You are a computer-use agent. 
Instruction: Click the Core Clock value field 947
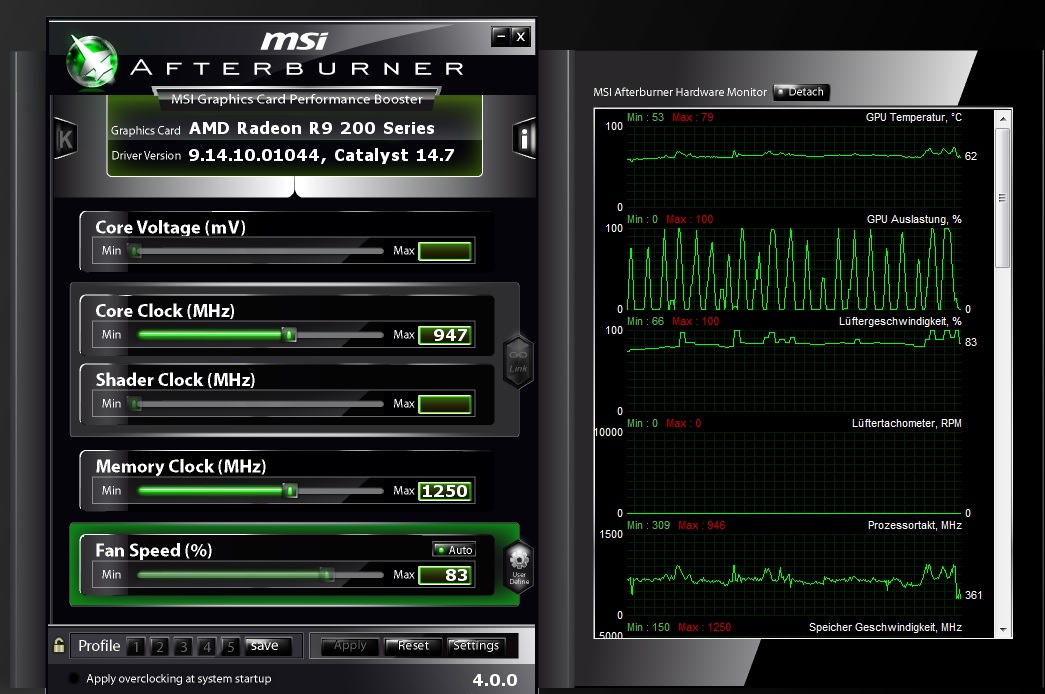click(x=445, y=335)
